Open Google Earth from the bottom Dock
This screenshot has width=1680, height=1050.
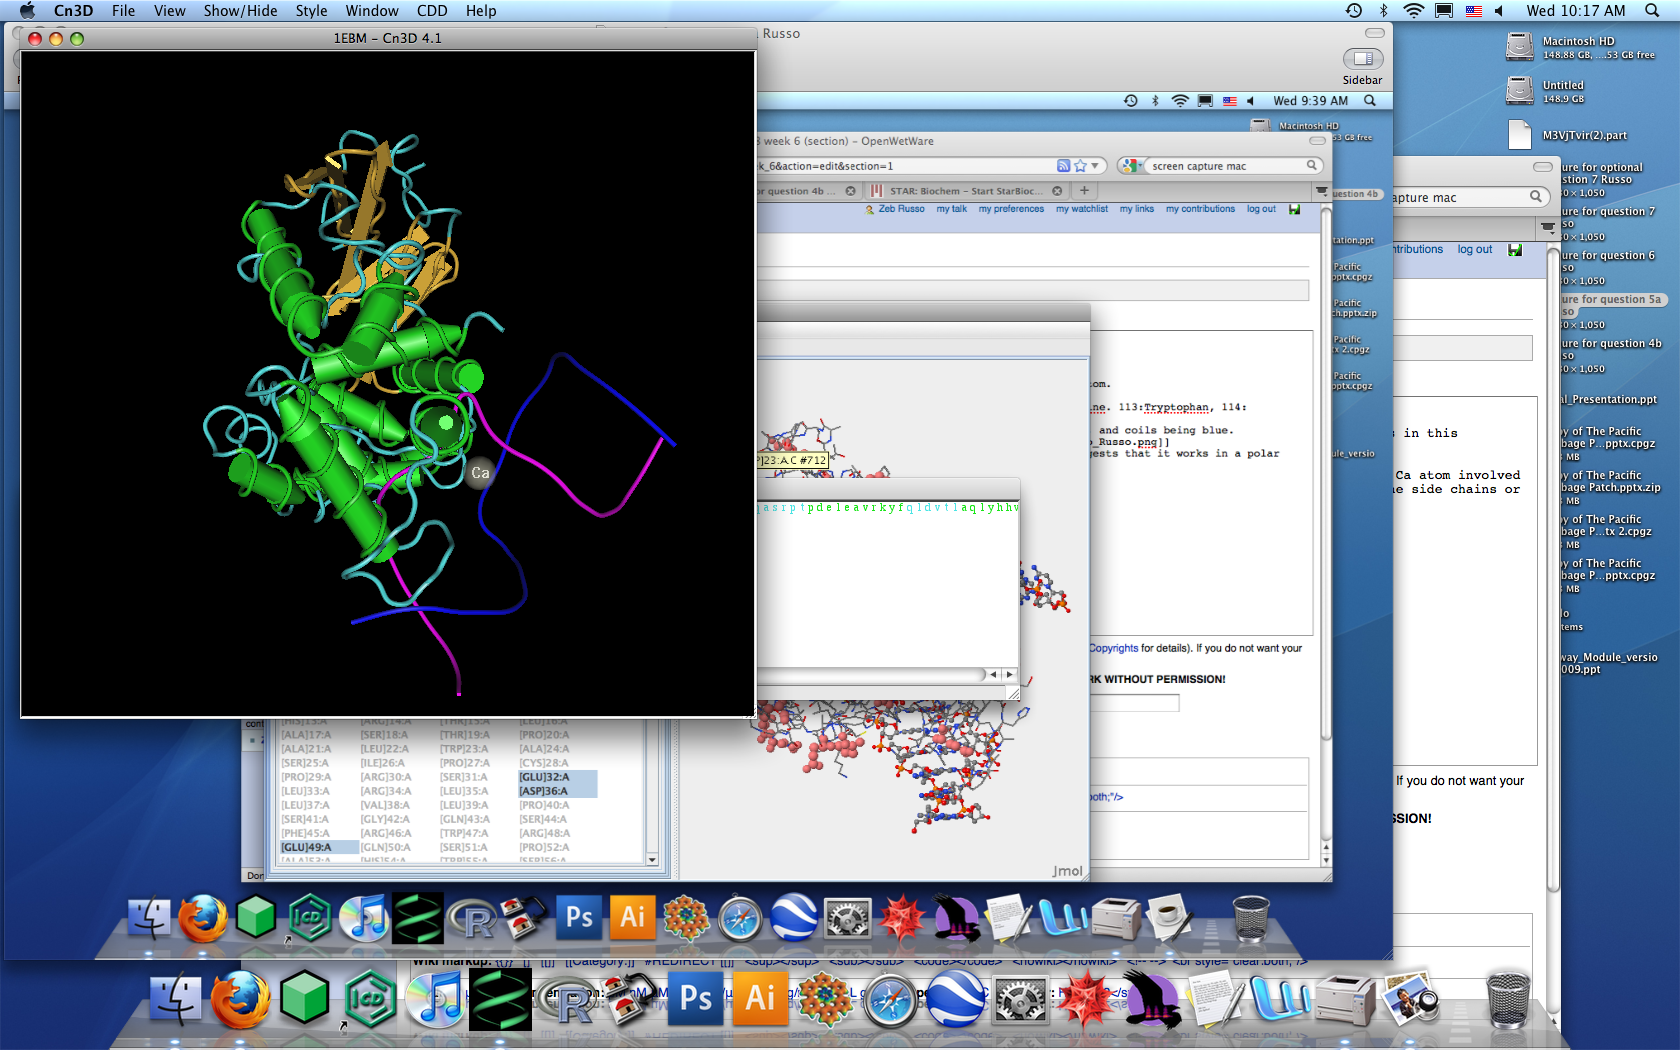coord(954,999)
